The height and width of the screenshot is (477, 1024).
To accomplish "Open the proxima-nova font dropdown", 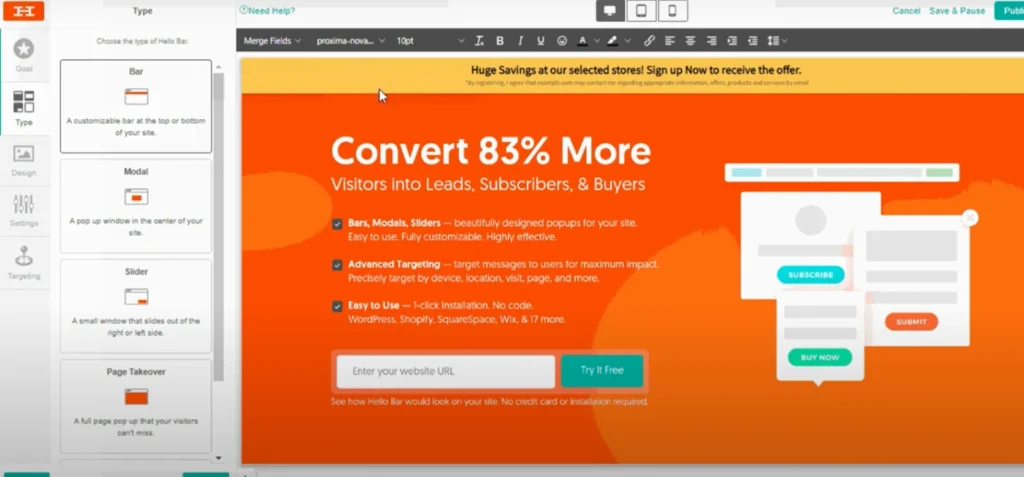I will coord(351,41).
